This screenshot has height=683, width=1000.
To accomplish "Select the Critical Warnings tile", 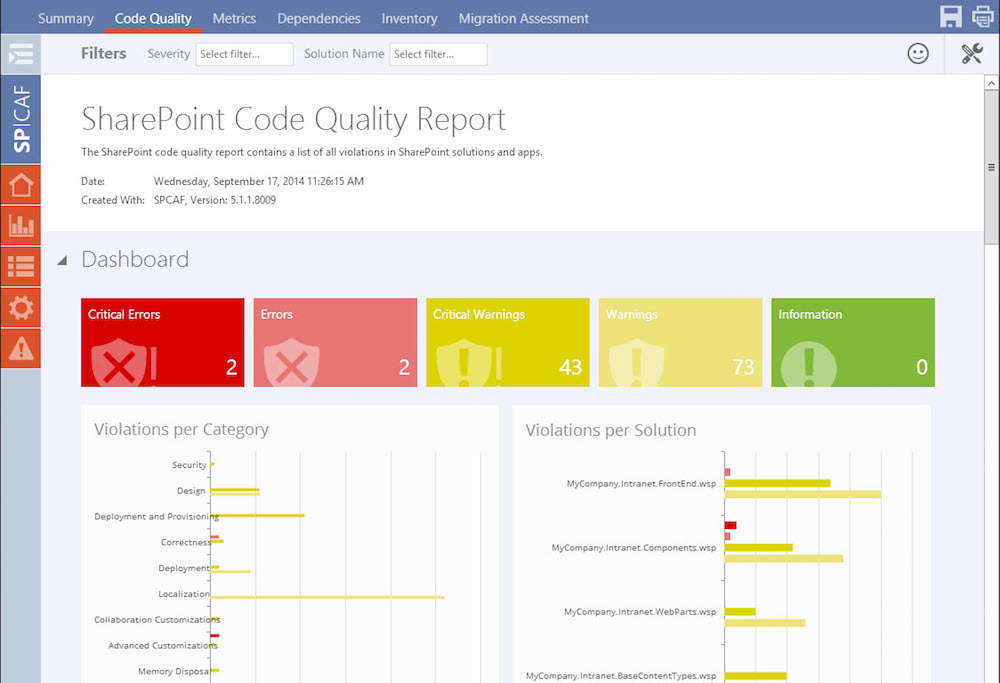I will coord(508,342).
